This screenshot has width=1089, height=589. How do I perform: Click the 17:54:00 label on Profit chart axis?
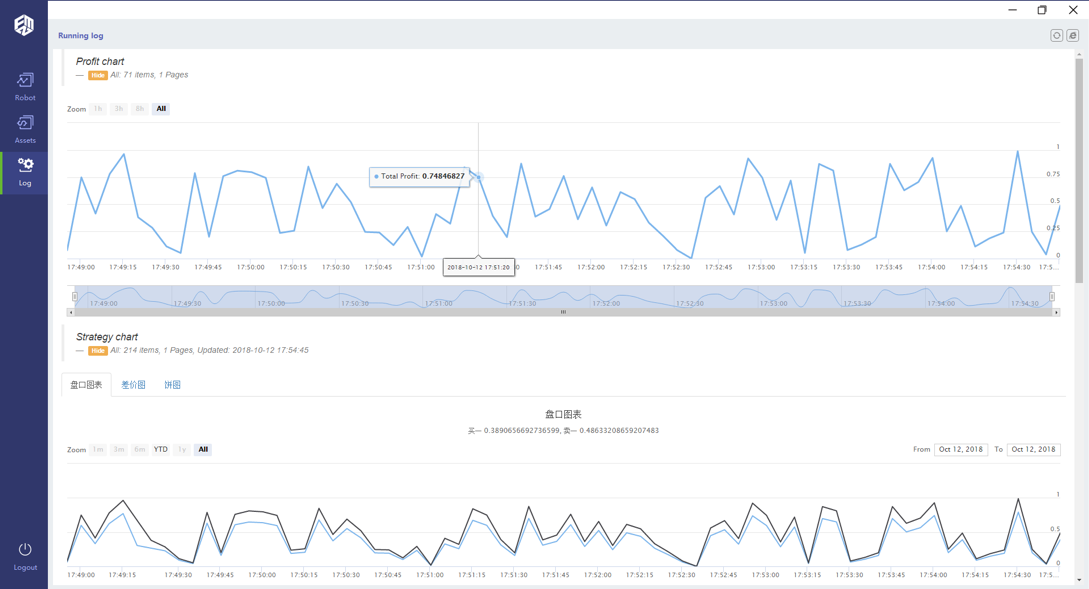pos(931,267)
